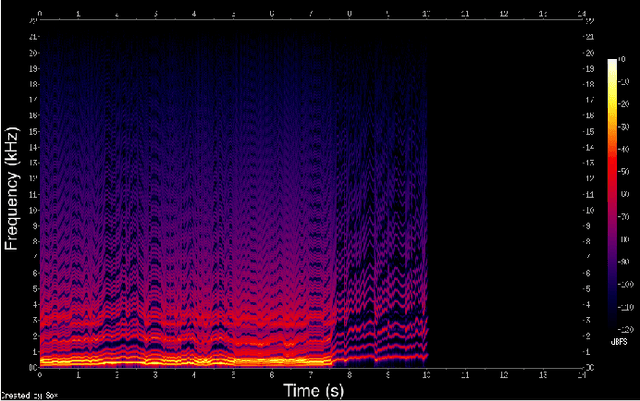640x401 pixels.
Task: Click the 14 second mark on bottom time axis
Action: coord(580,374)
